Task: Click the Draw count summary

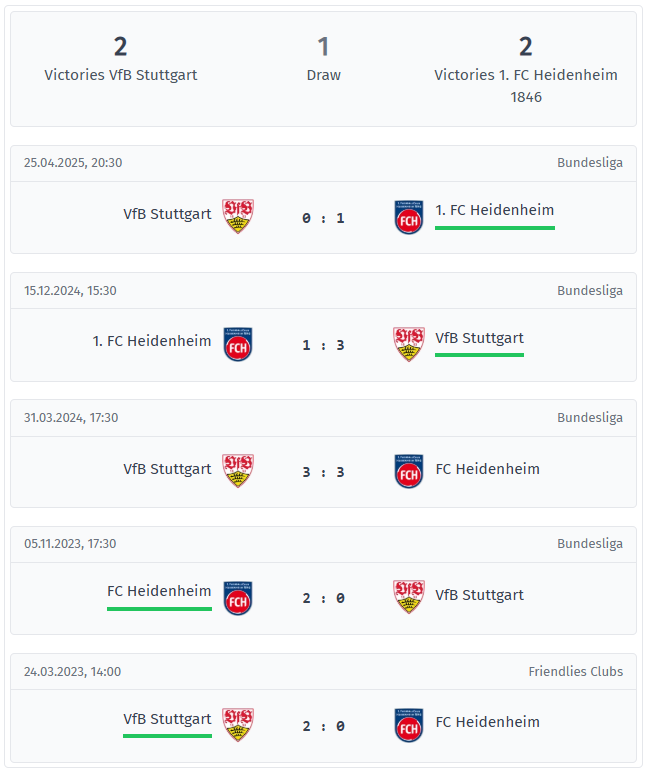Action: [323, 60]
